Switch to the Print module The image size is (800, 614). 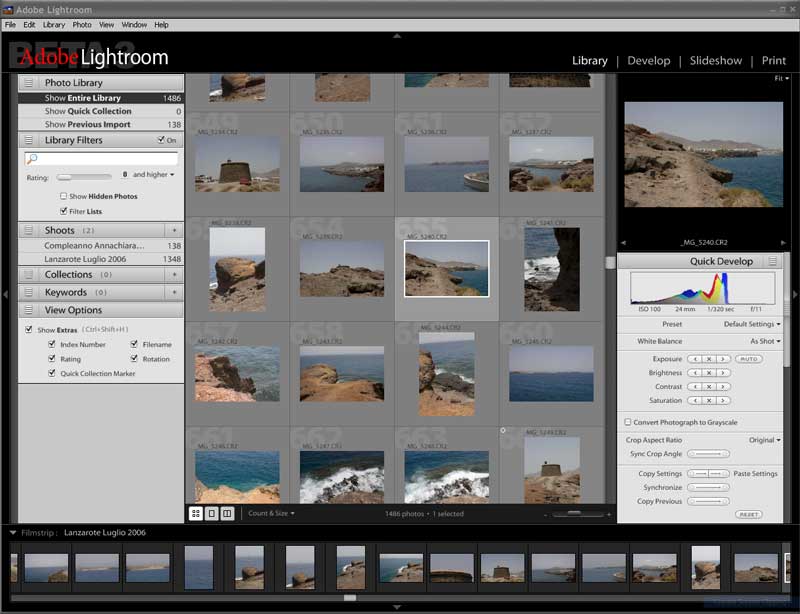(773, 61)
